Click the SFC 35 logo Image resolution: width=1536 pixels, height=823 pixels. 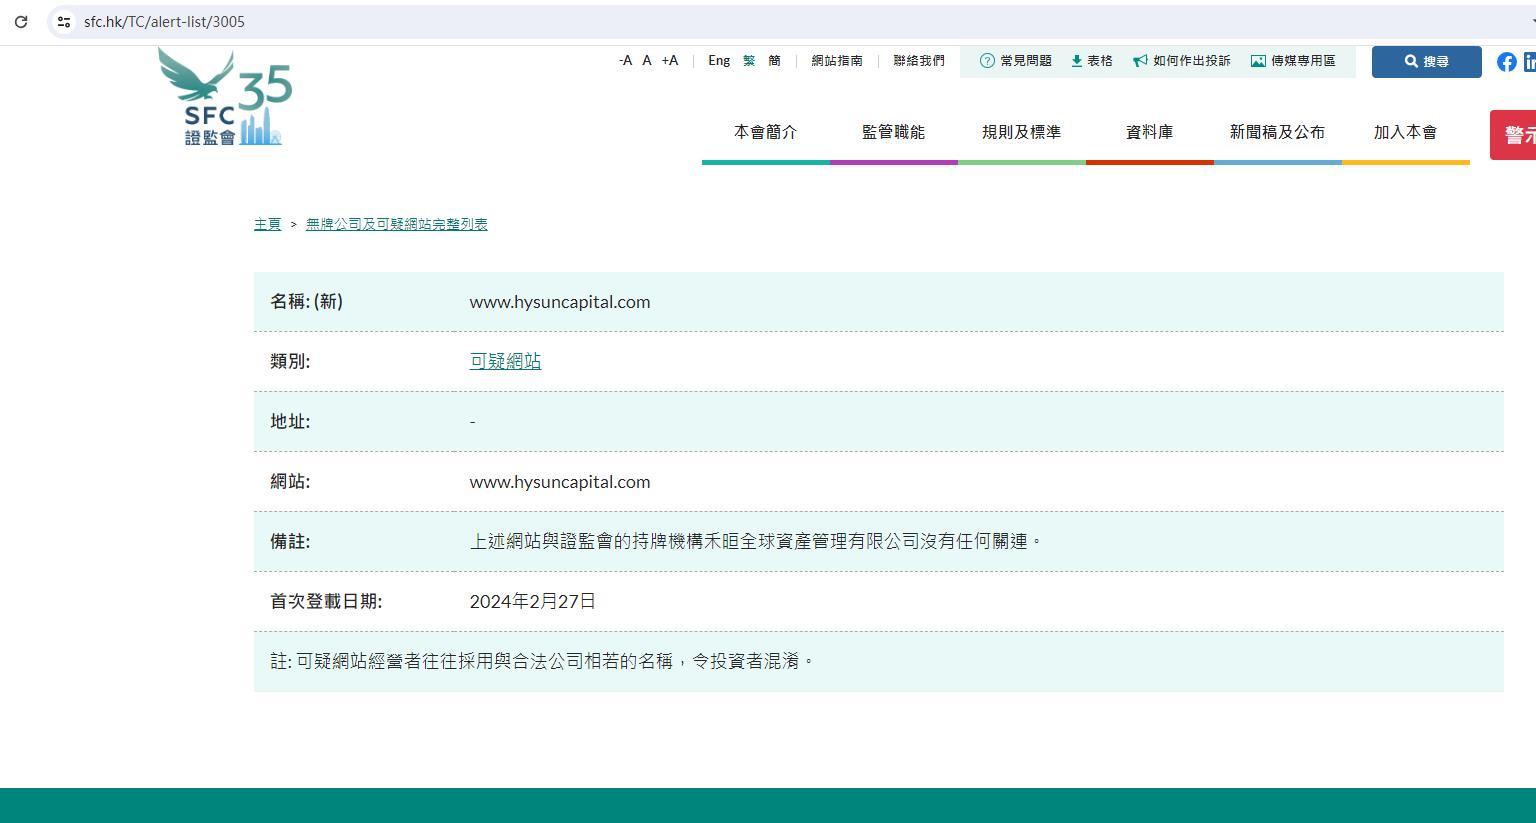click(225, 98)
